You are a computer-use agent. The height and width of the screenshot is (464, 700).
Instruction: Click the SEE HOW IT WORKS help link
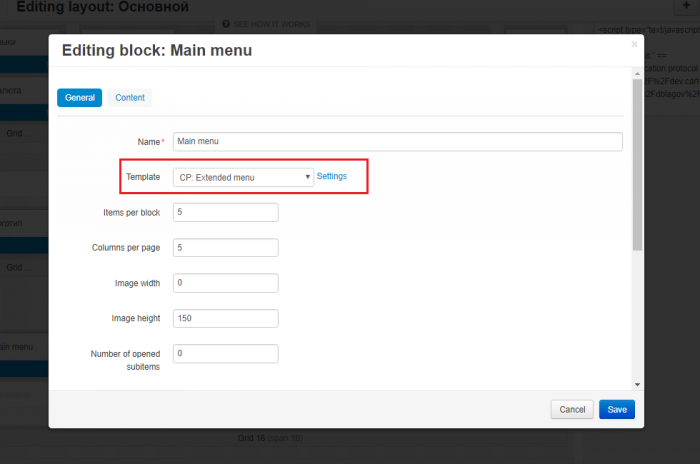point(266,24)
